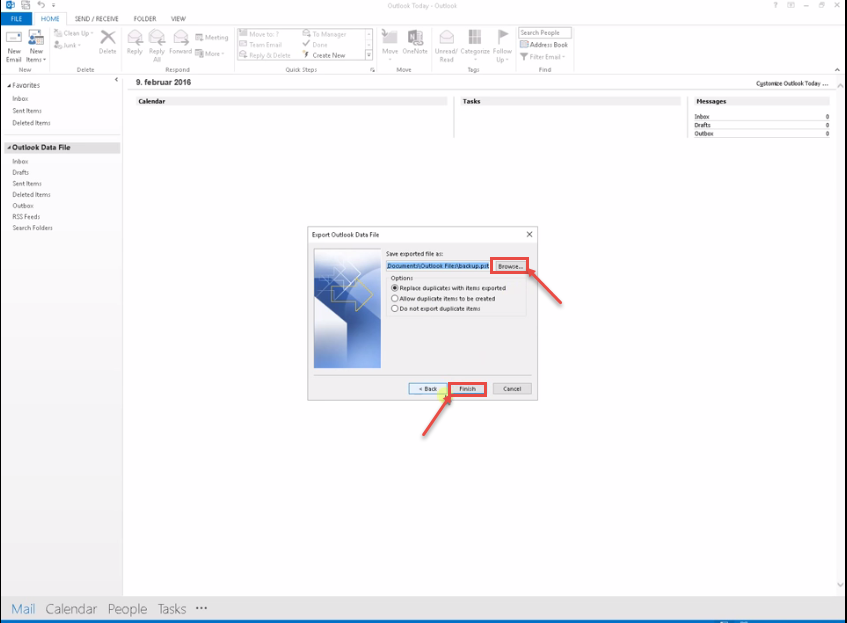Select the Done quick step

(x=315, y=45)
